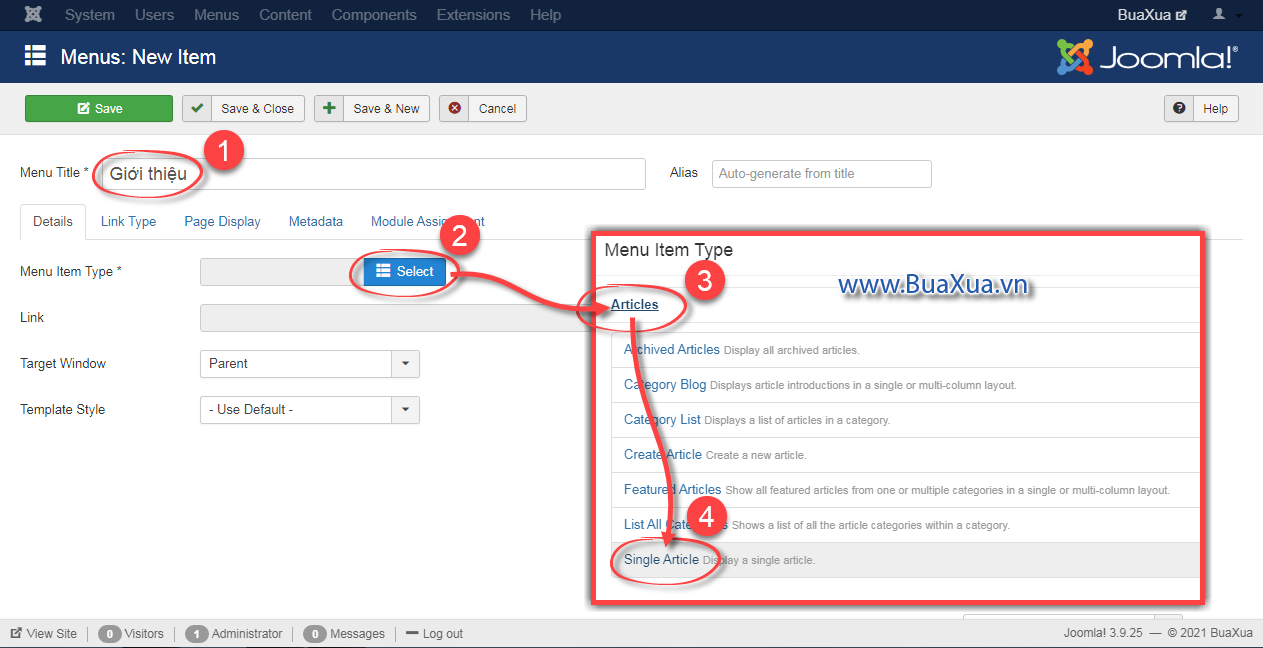1263x648 pixels.
Task: Click the Link field
Action: click(x=395, y=318)
